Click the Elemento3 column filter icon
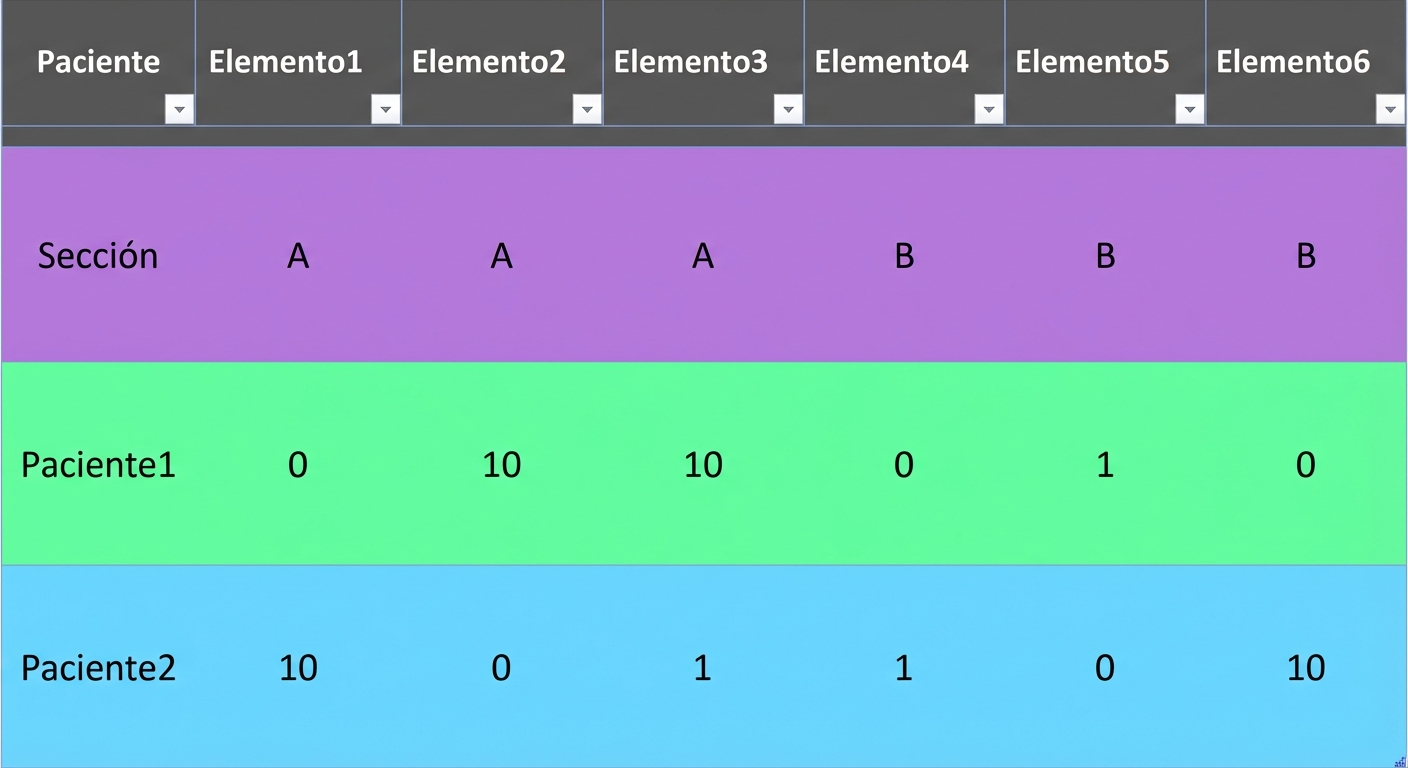Screen dimensions: 1408x768 788,108
